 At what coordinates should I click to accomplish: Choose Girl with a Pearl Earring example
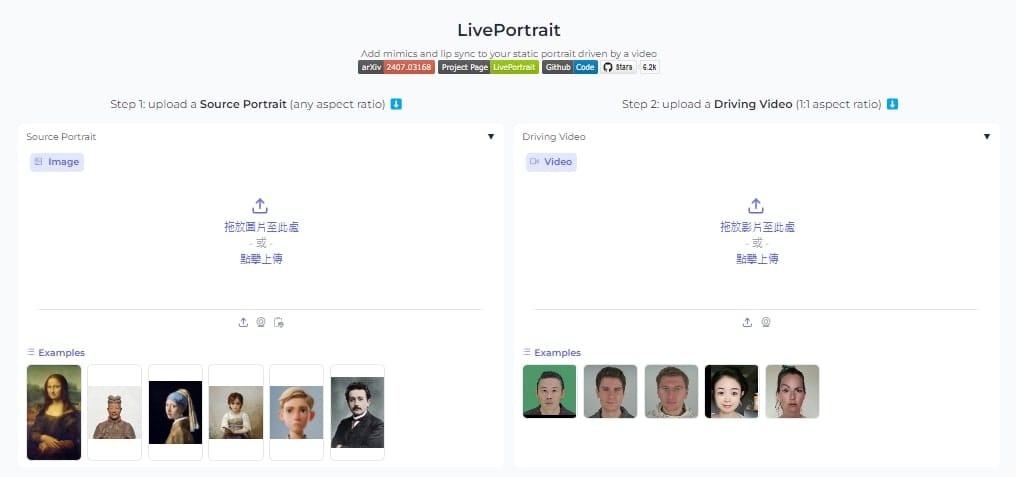pos(175,412)
